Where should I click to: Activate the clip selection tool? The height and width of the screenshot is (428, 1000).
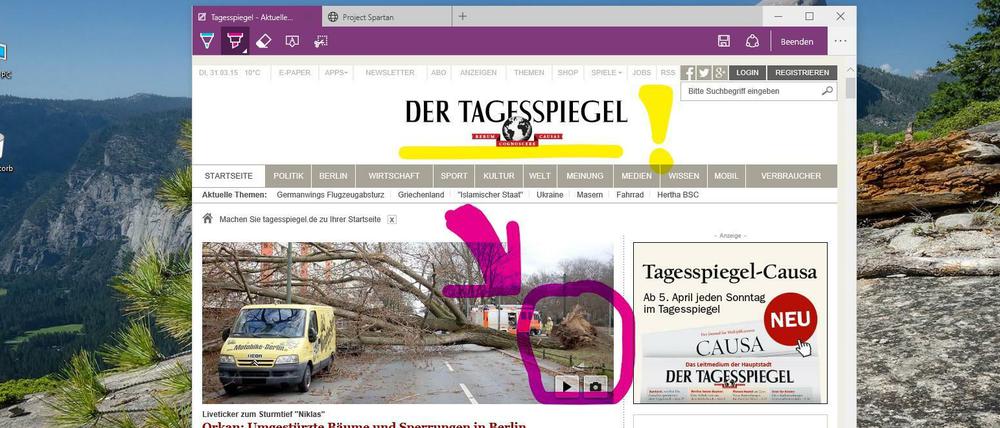click(x=321, y=41)
